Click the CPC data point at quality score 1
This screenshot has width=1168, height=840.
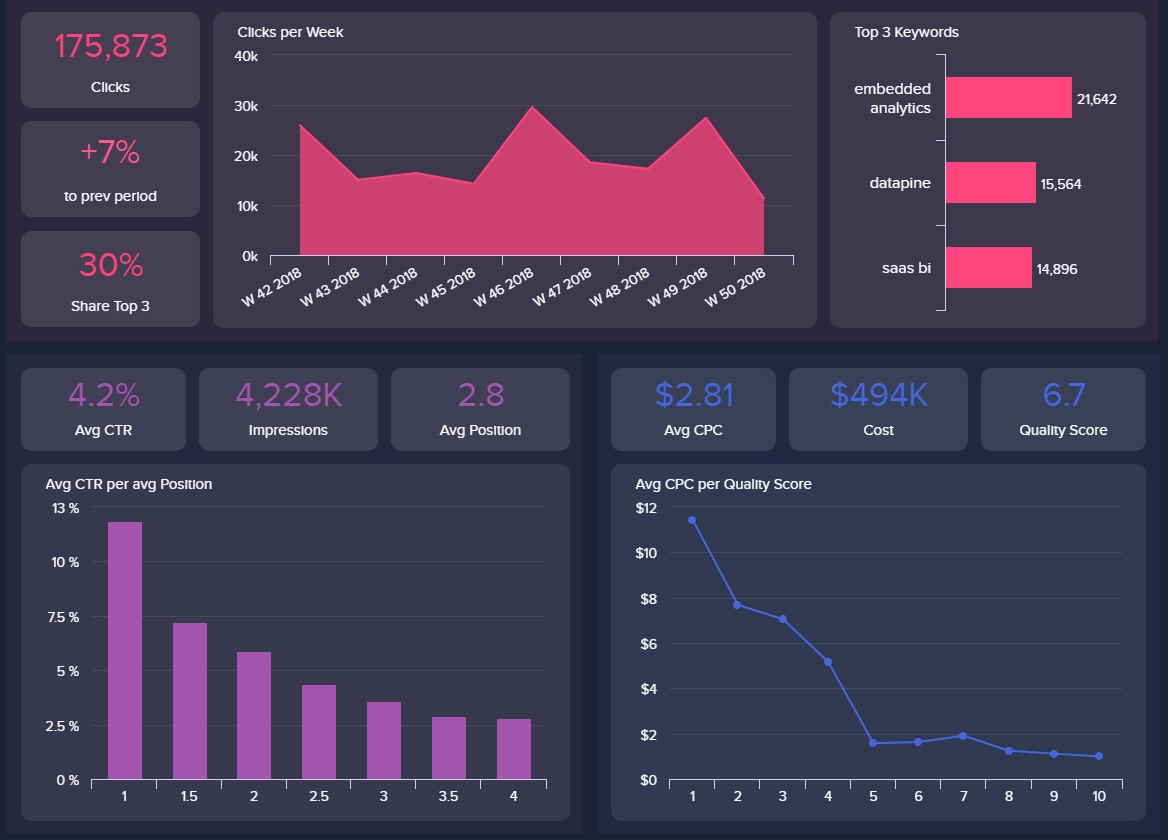[692, 520]
